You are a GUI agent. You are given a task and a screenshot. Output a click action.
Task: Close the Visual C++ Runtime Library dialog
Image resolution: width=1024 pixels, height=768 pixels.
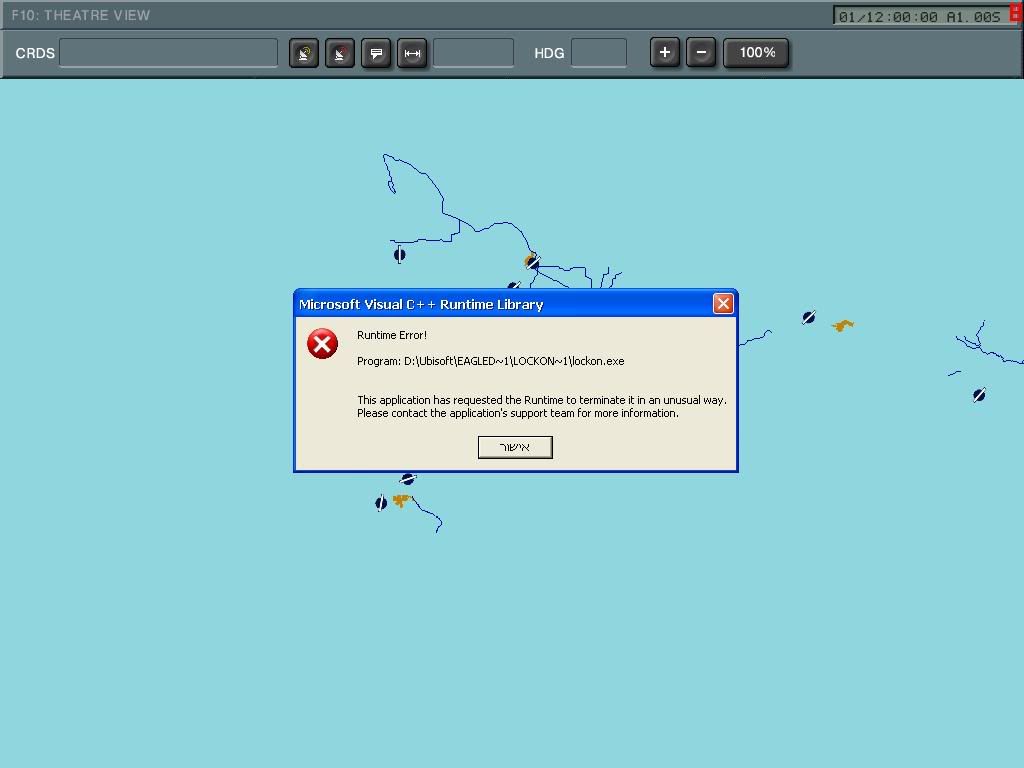[723, 304]
